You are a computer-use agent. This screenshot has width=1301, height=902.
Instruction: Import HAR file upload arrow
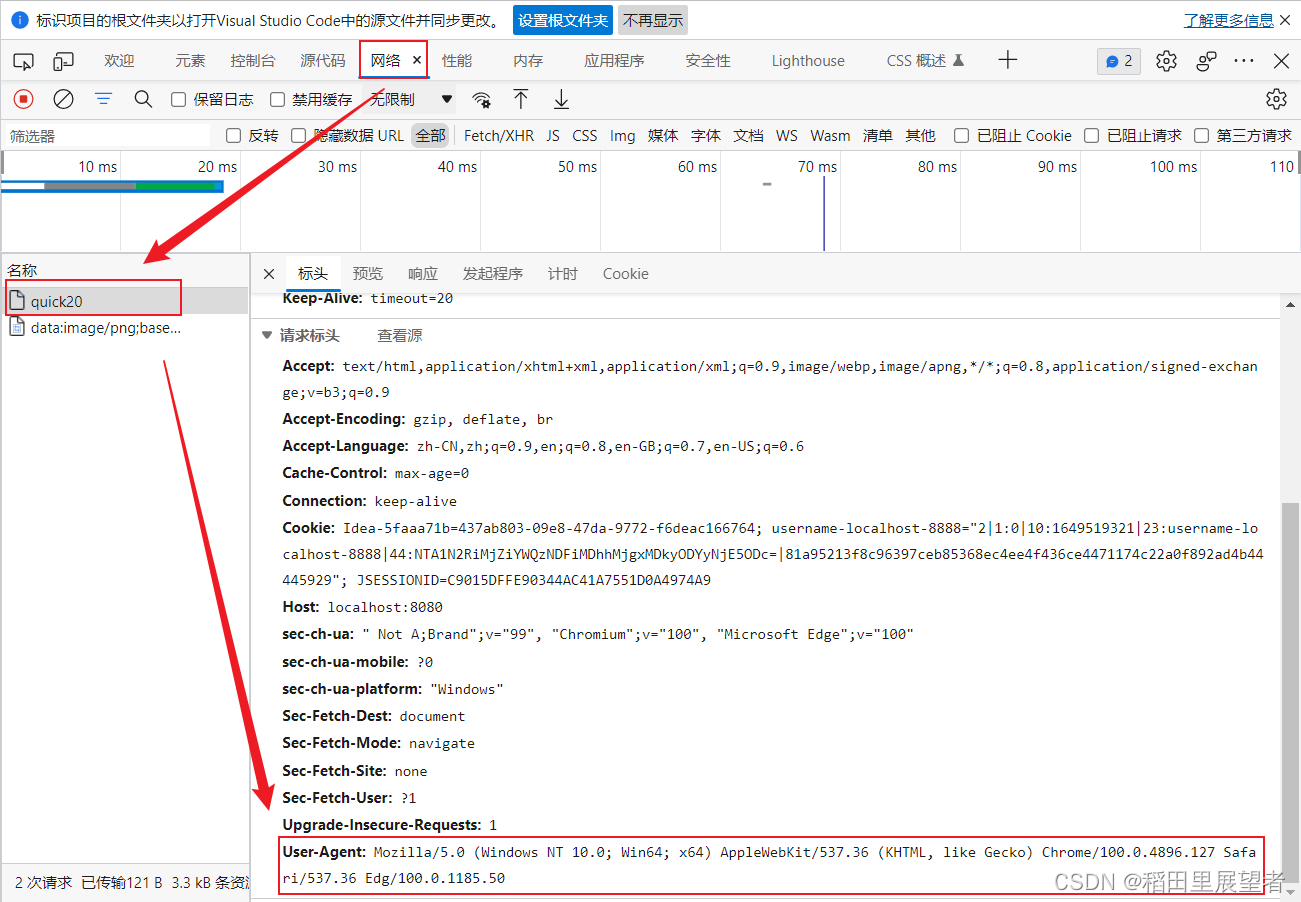[x=521, y=99]
